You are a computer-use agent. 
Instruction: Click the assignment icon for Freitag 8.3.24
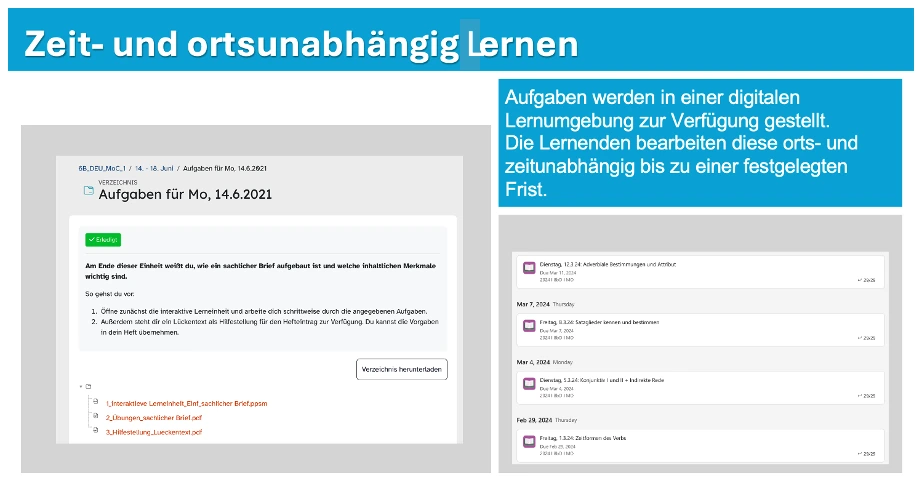(529, 325)
